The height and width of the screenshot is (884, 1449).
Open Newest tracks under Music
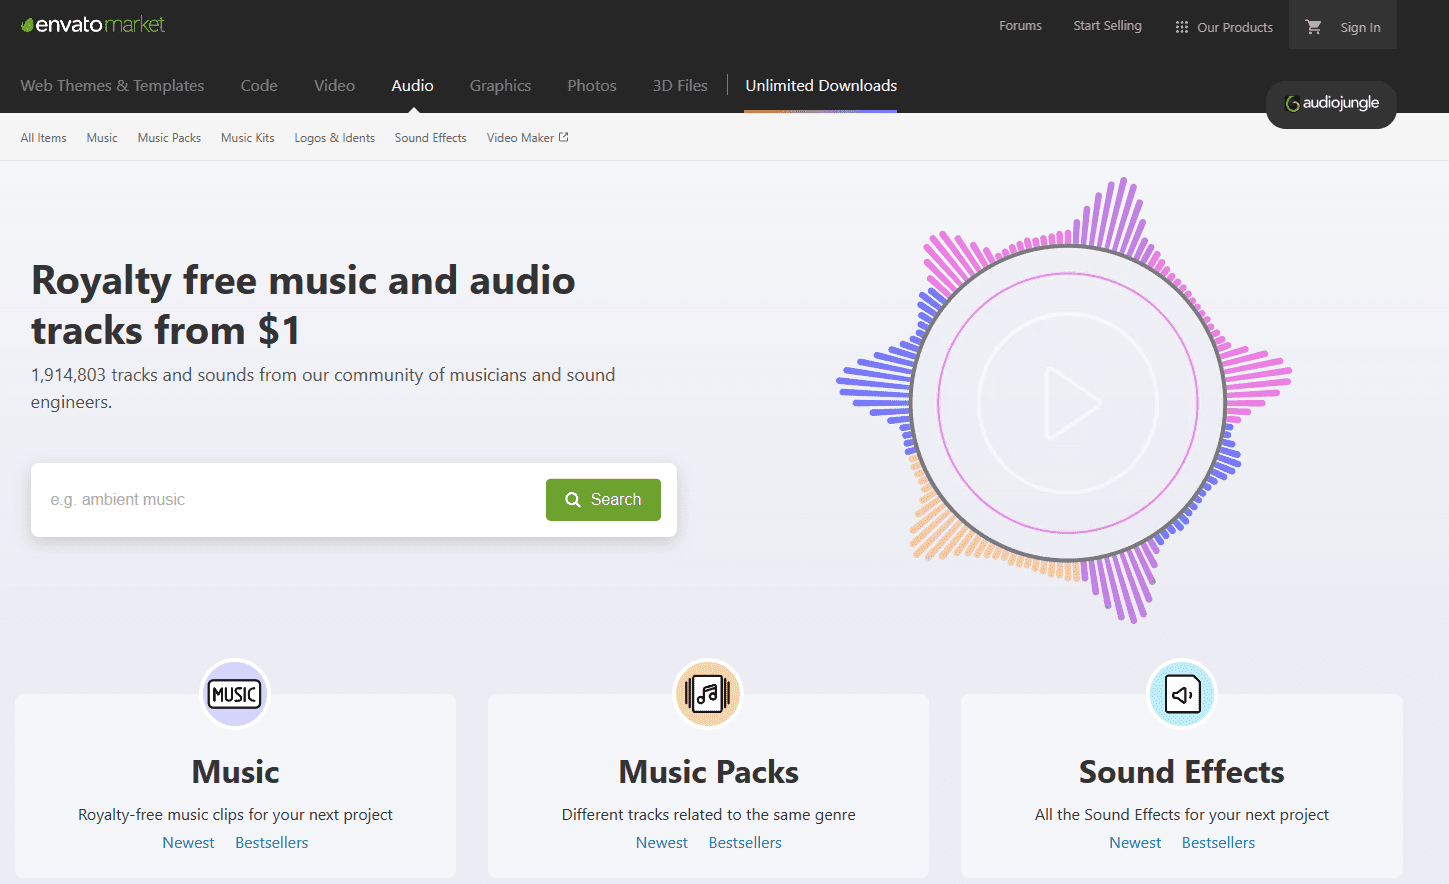click(x=188, y=842)
